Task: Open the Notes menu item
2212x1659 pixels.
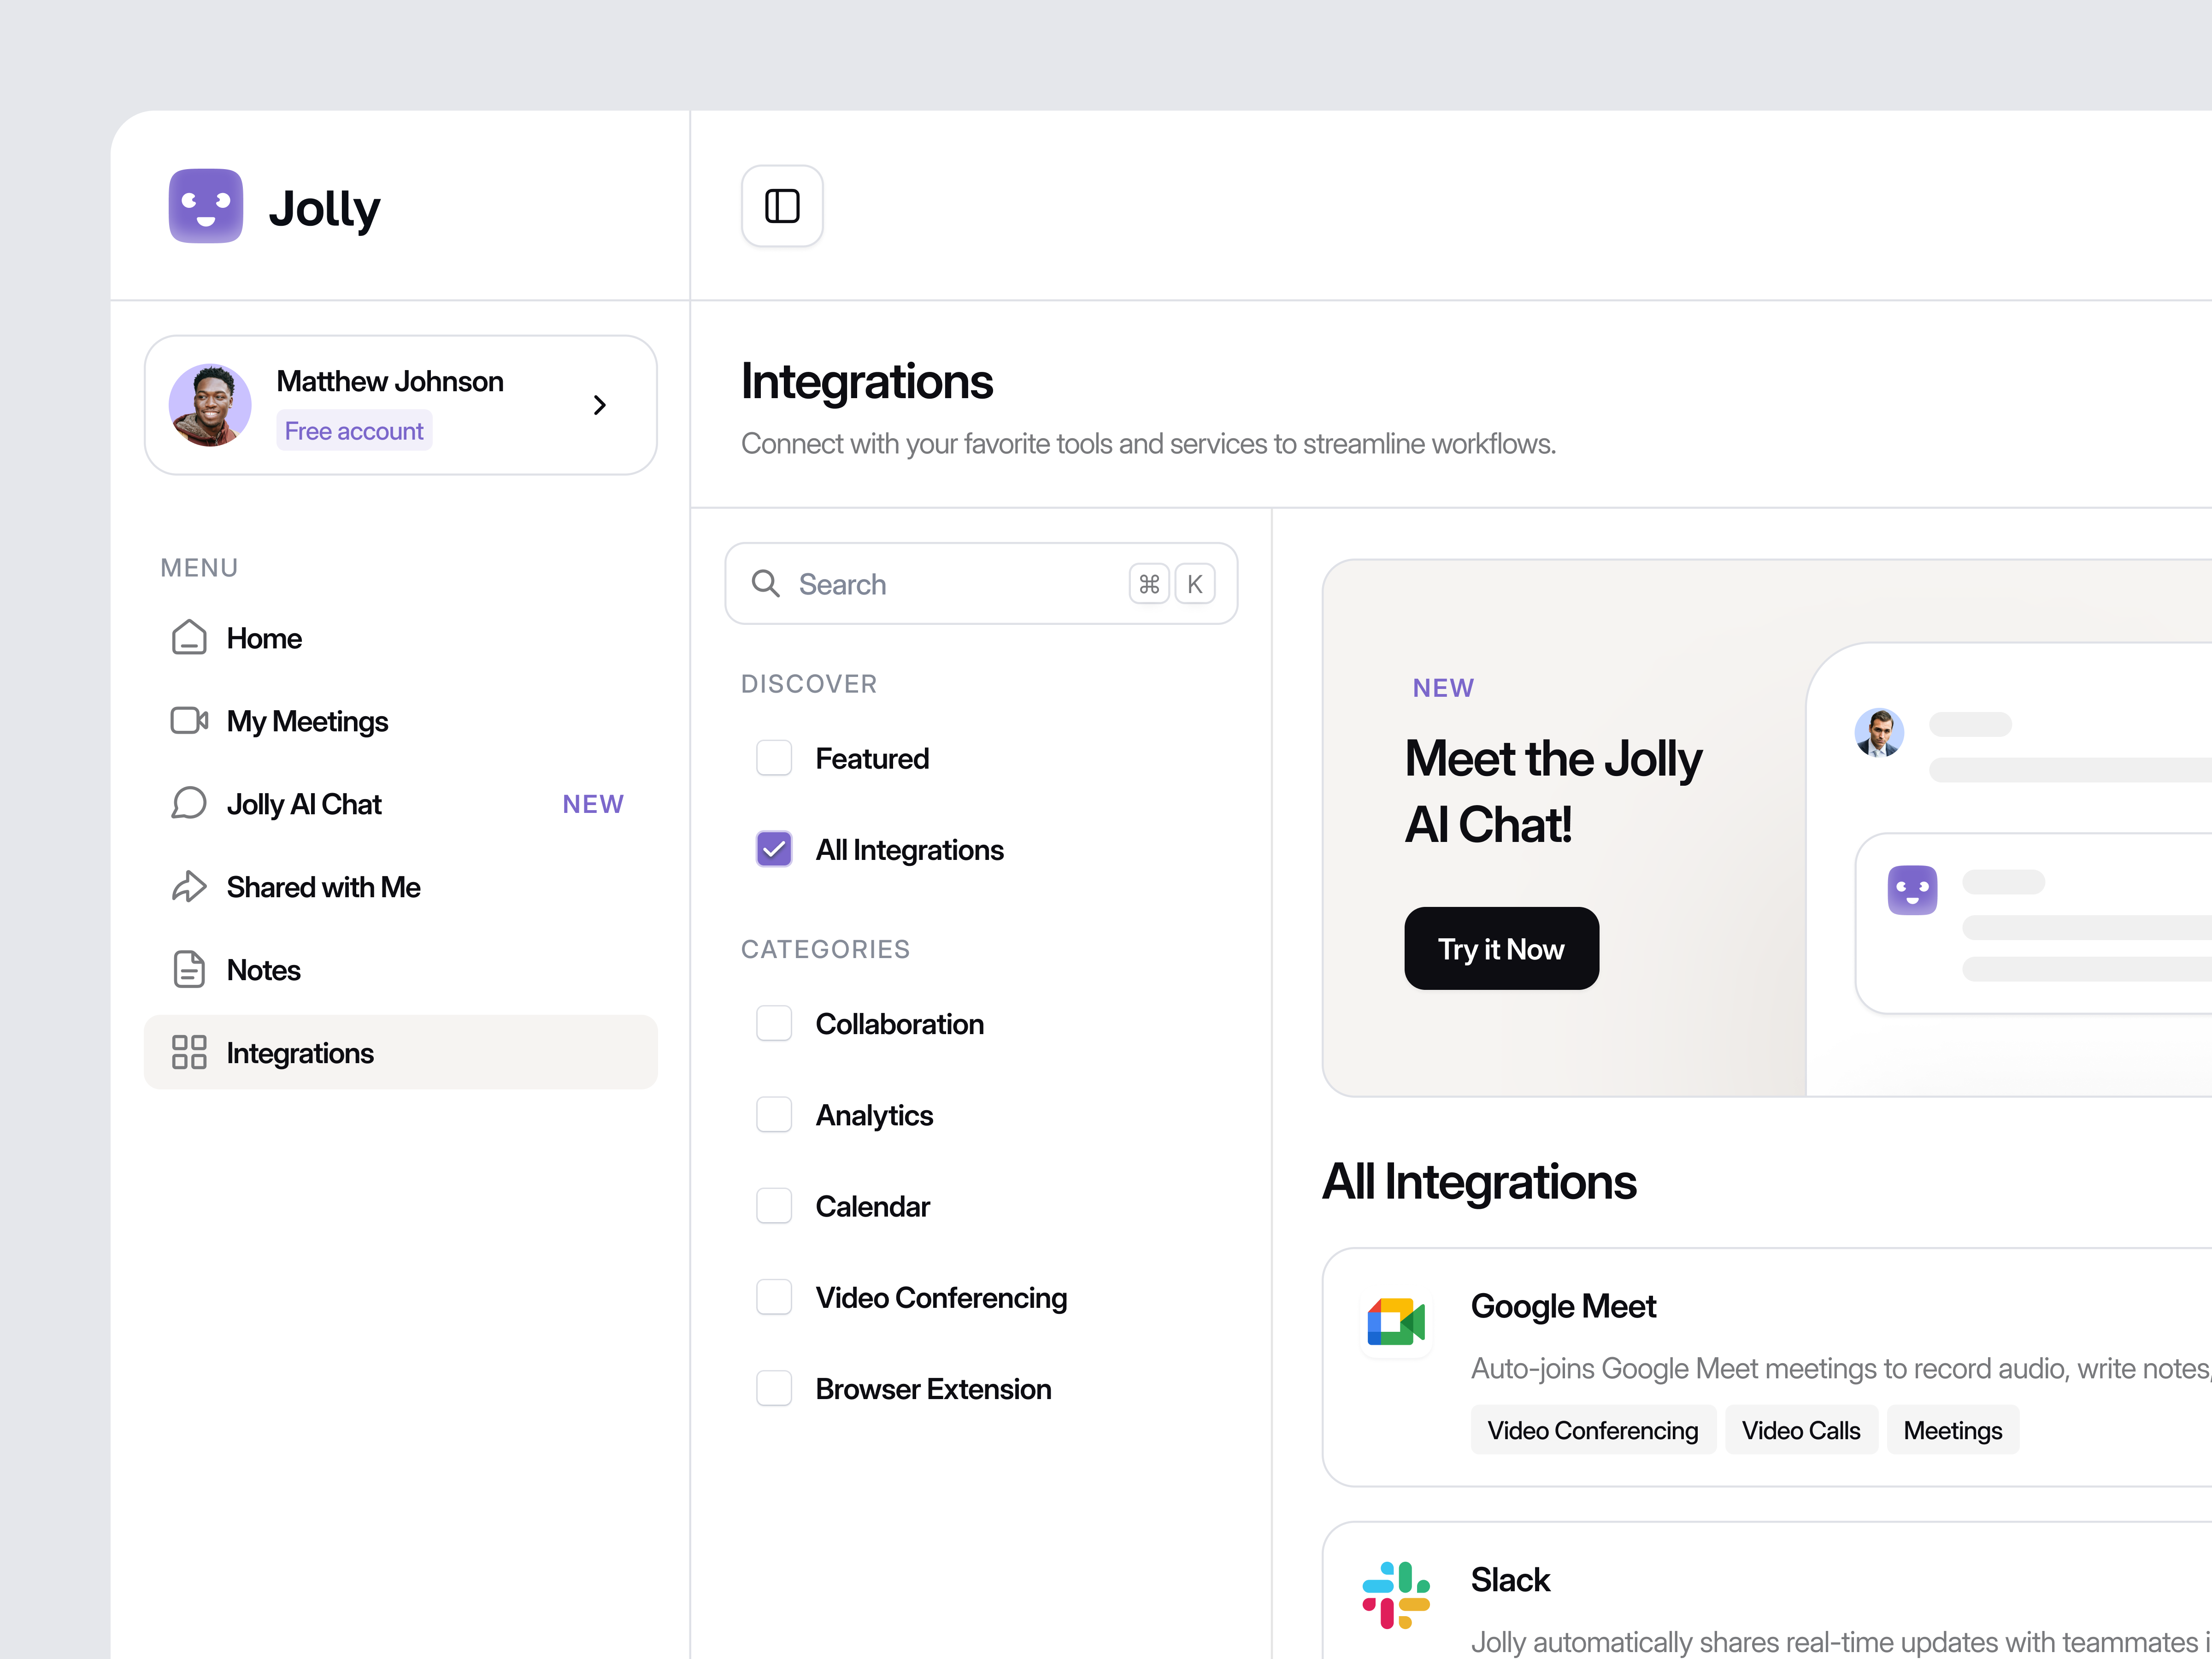Action: click(264, 970)
